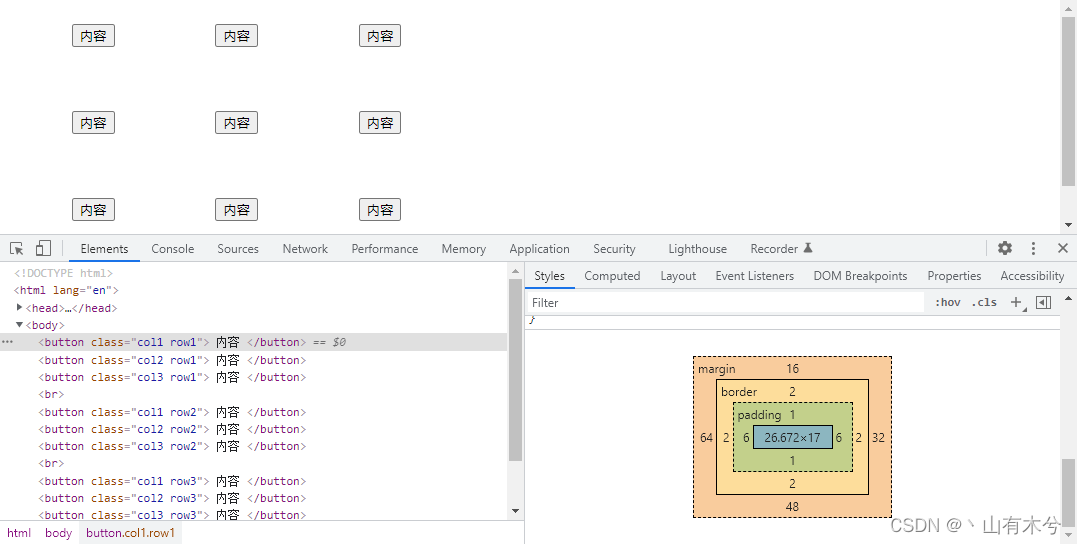This screenshot has height=544, width=1077.
Task: Toggle the device toolbar icon
Action: (x=43, y=249)
